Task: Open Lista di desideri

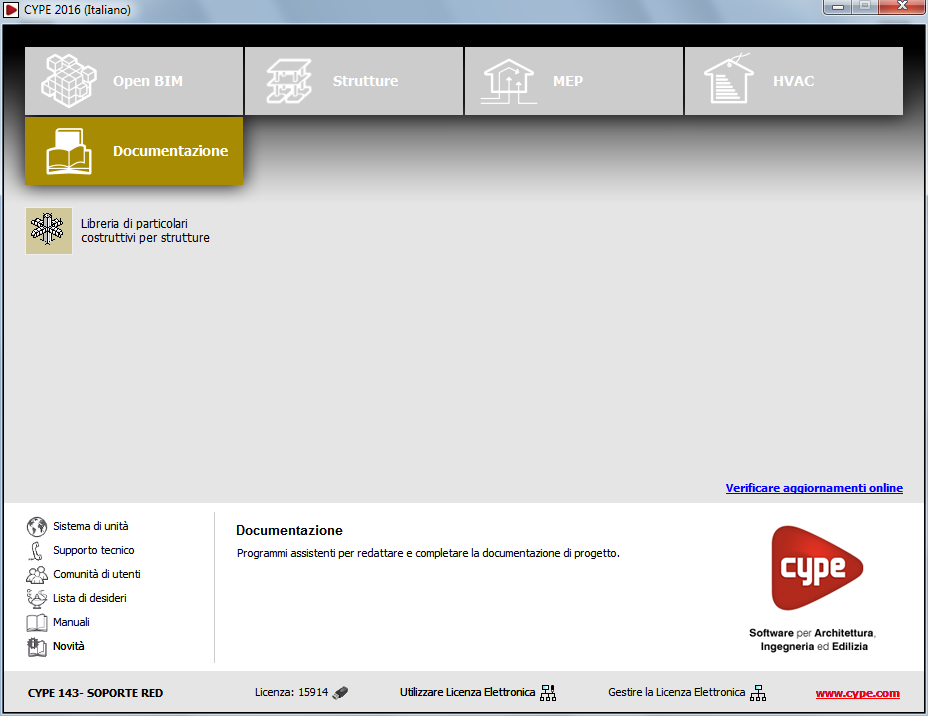Action: click(x=89, y=598)
